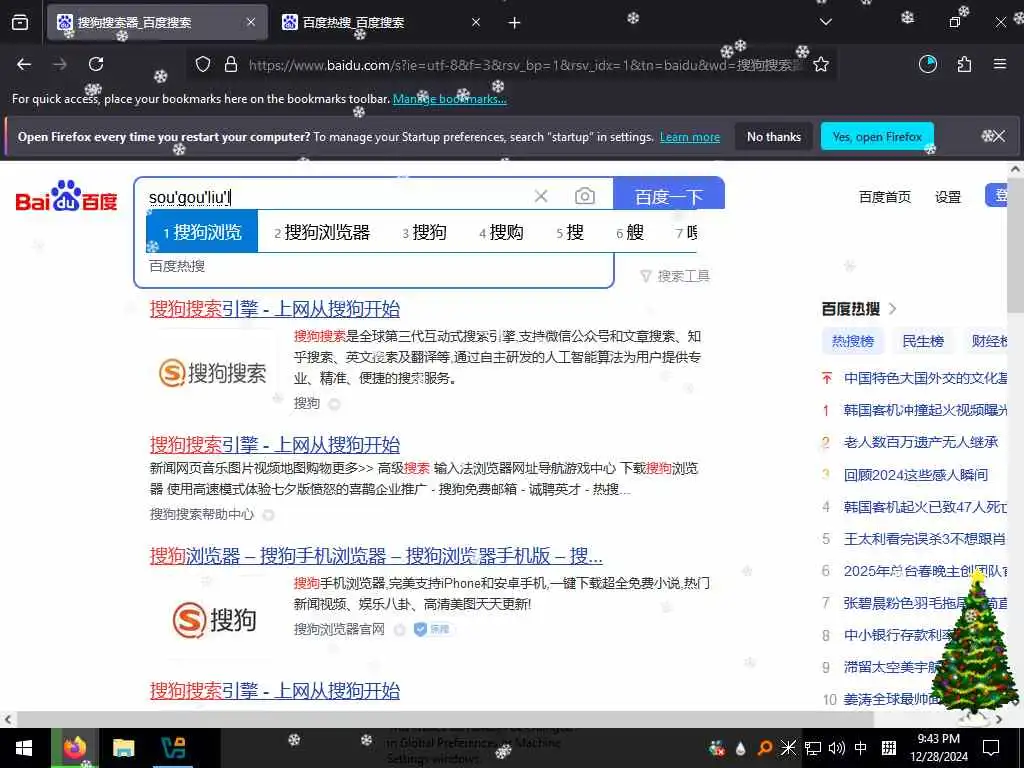
Task: Close the 搜狗搜索器_百度搜索 tab
Action: 251,22
